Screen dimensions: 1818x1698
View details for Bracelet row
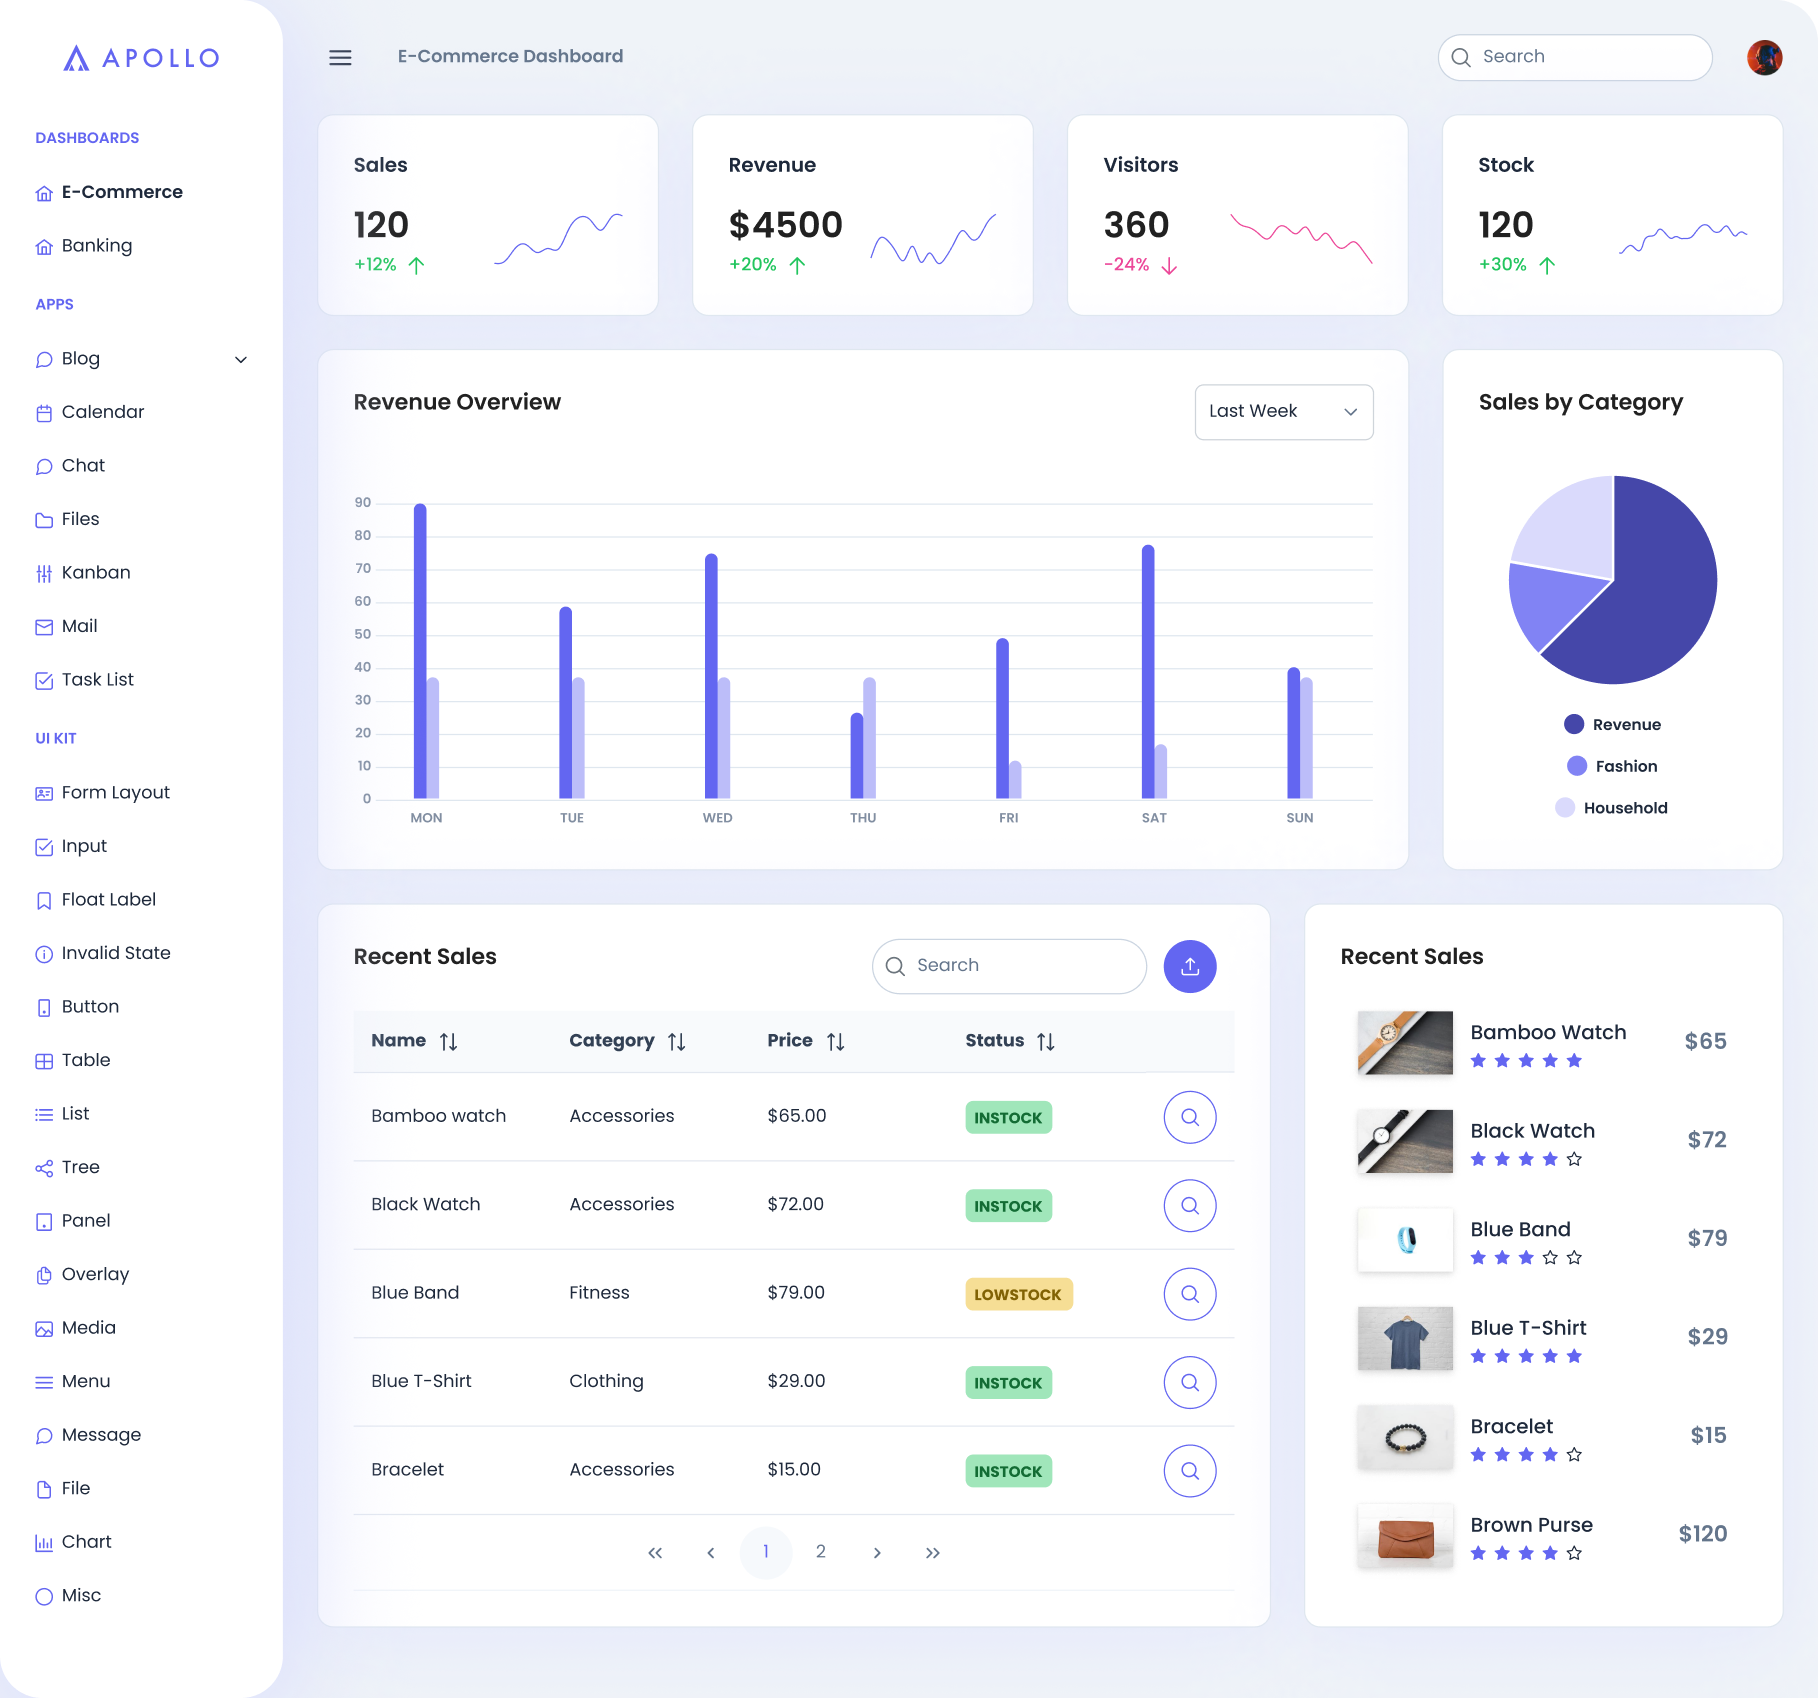(1190, 1471)
